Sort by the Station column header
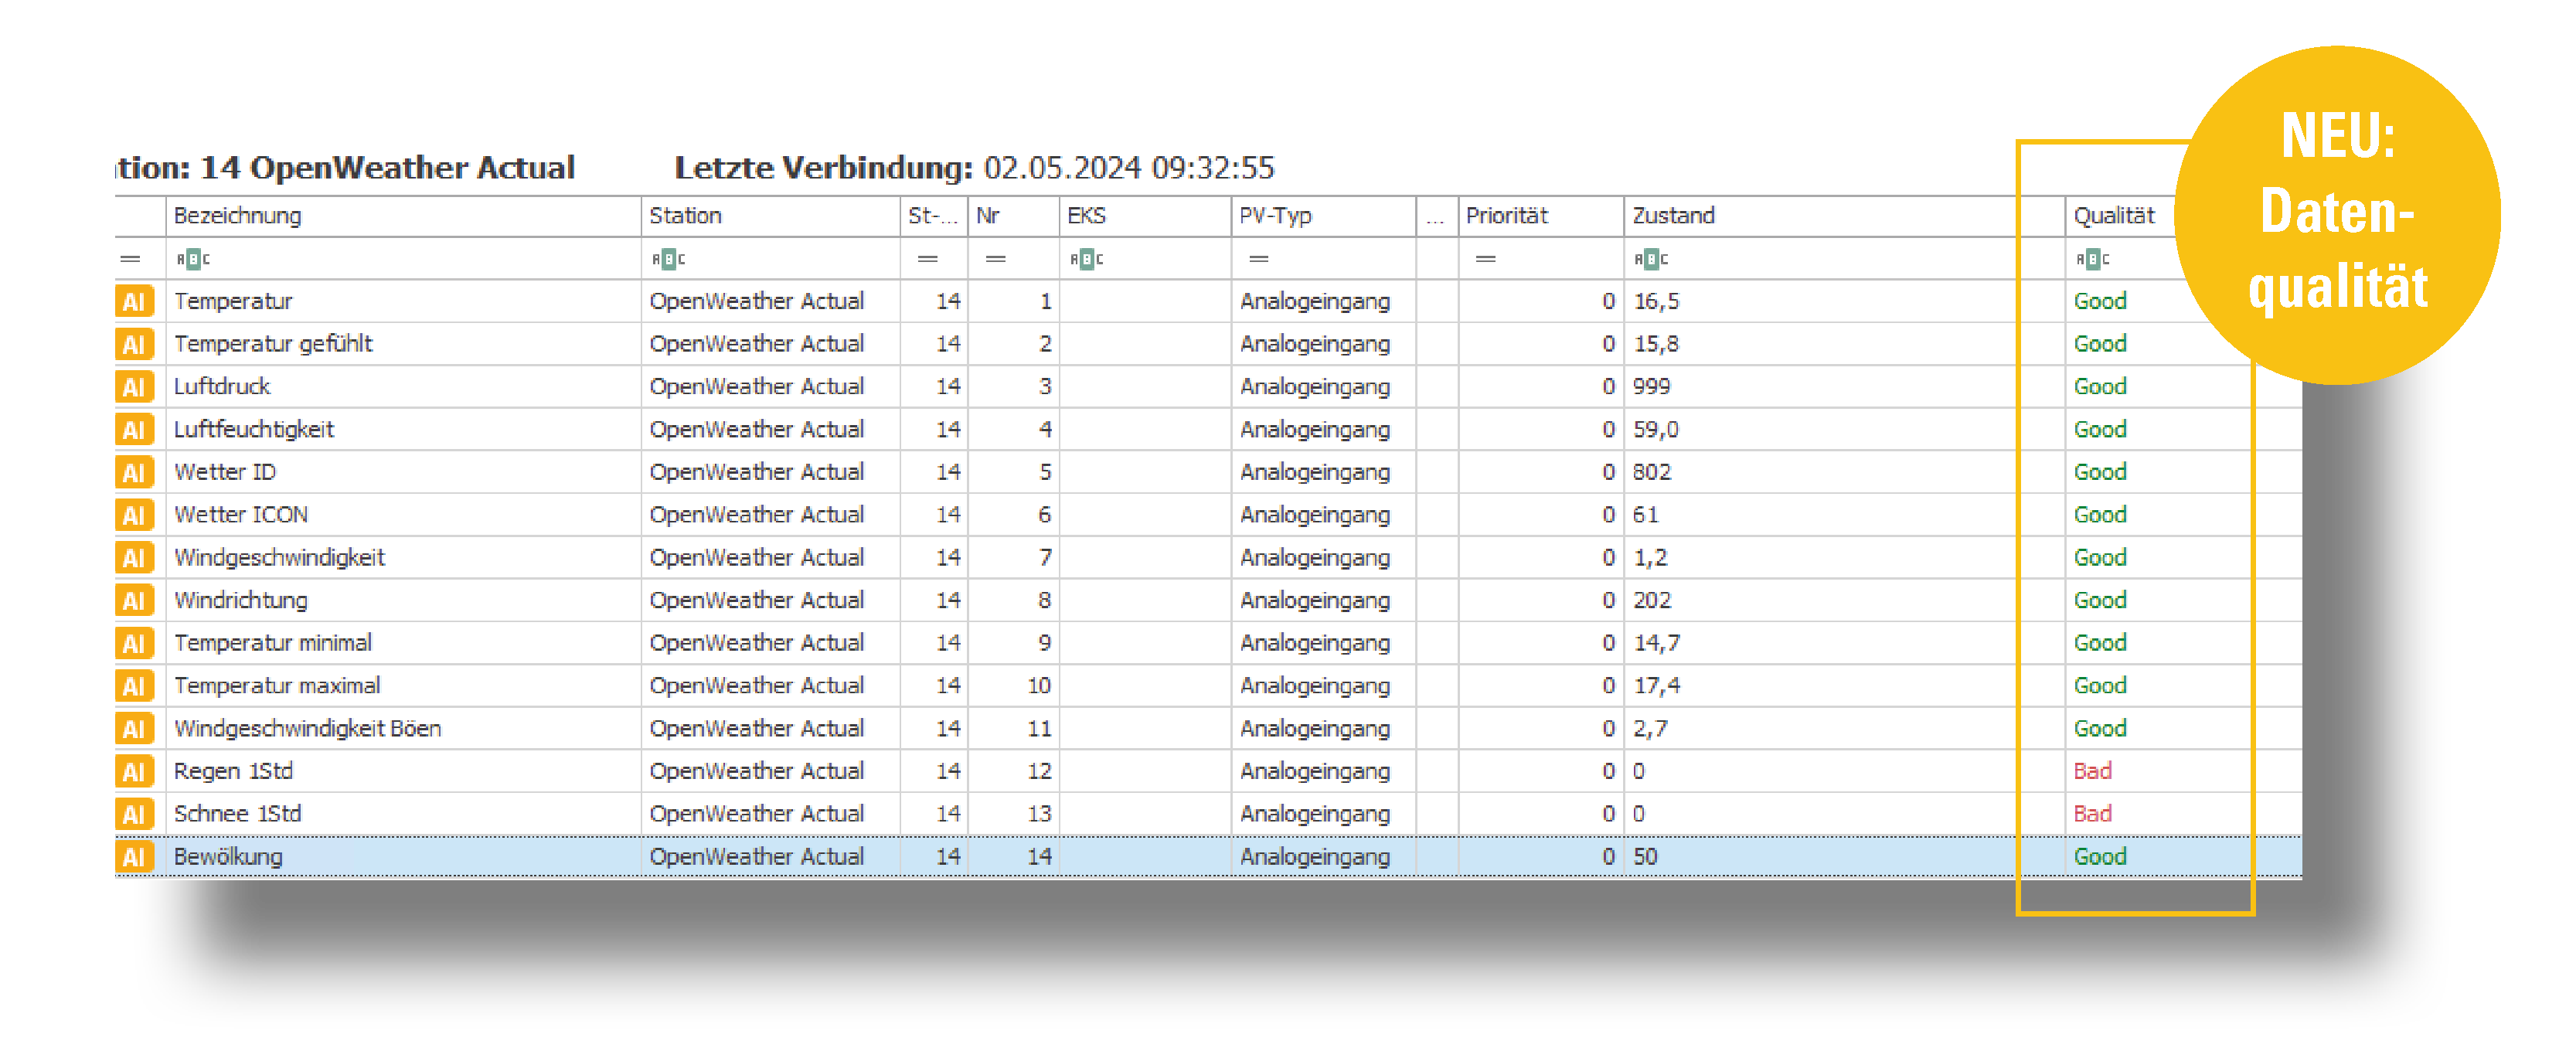The width and height of the screenshot is (2576, 1041). pyautogui.click(x=770, y=216)
